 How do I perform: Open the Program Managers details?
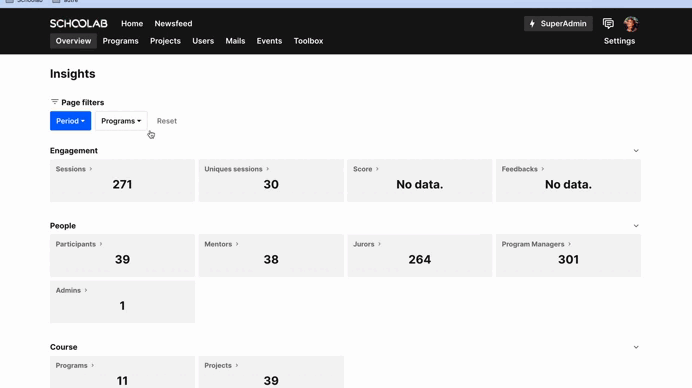pos(536,244)
